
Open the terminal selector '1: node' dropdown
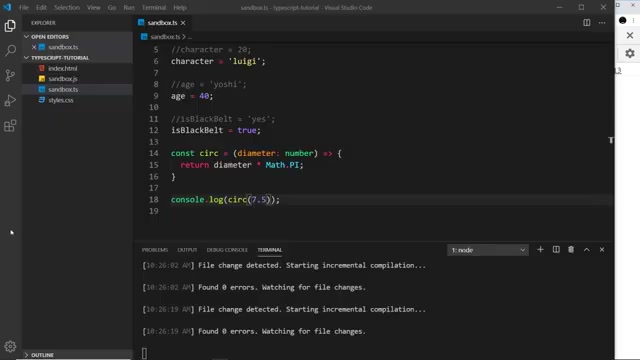click(x=488, y=250)
